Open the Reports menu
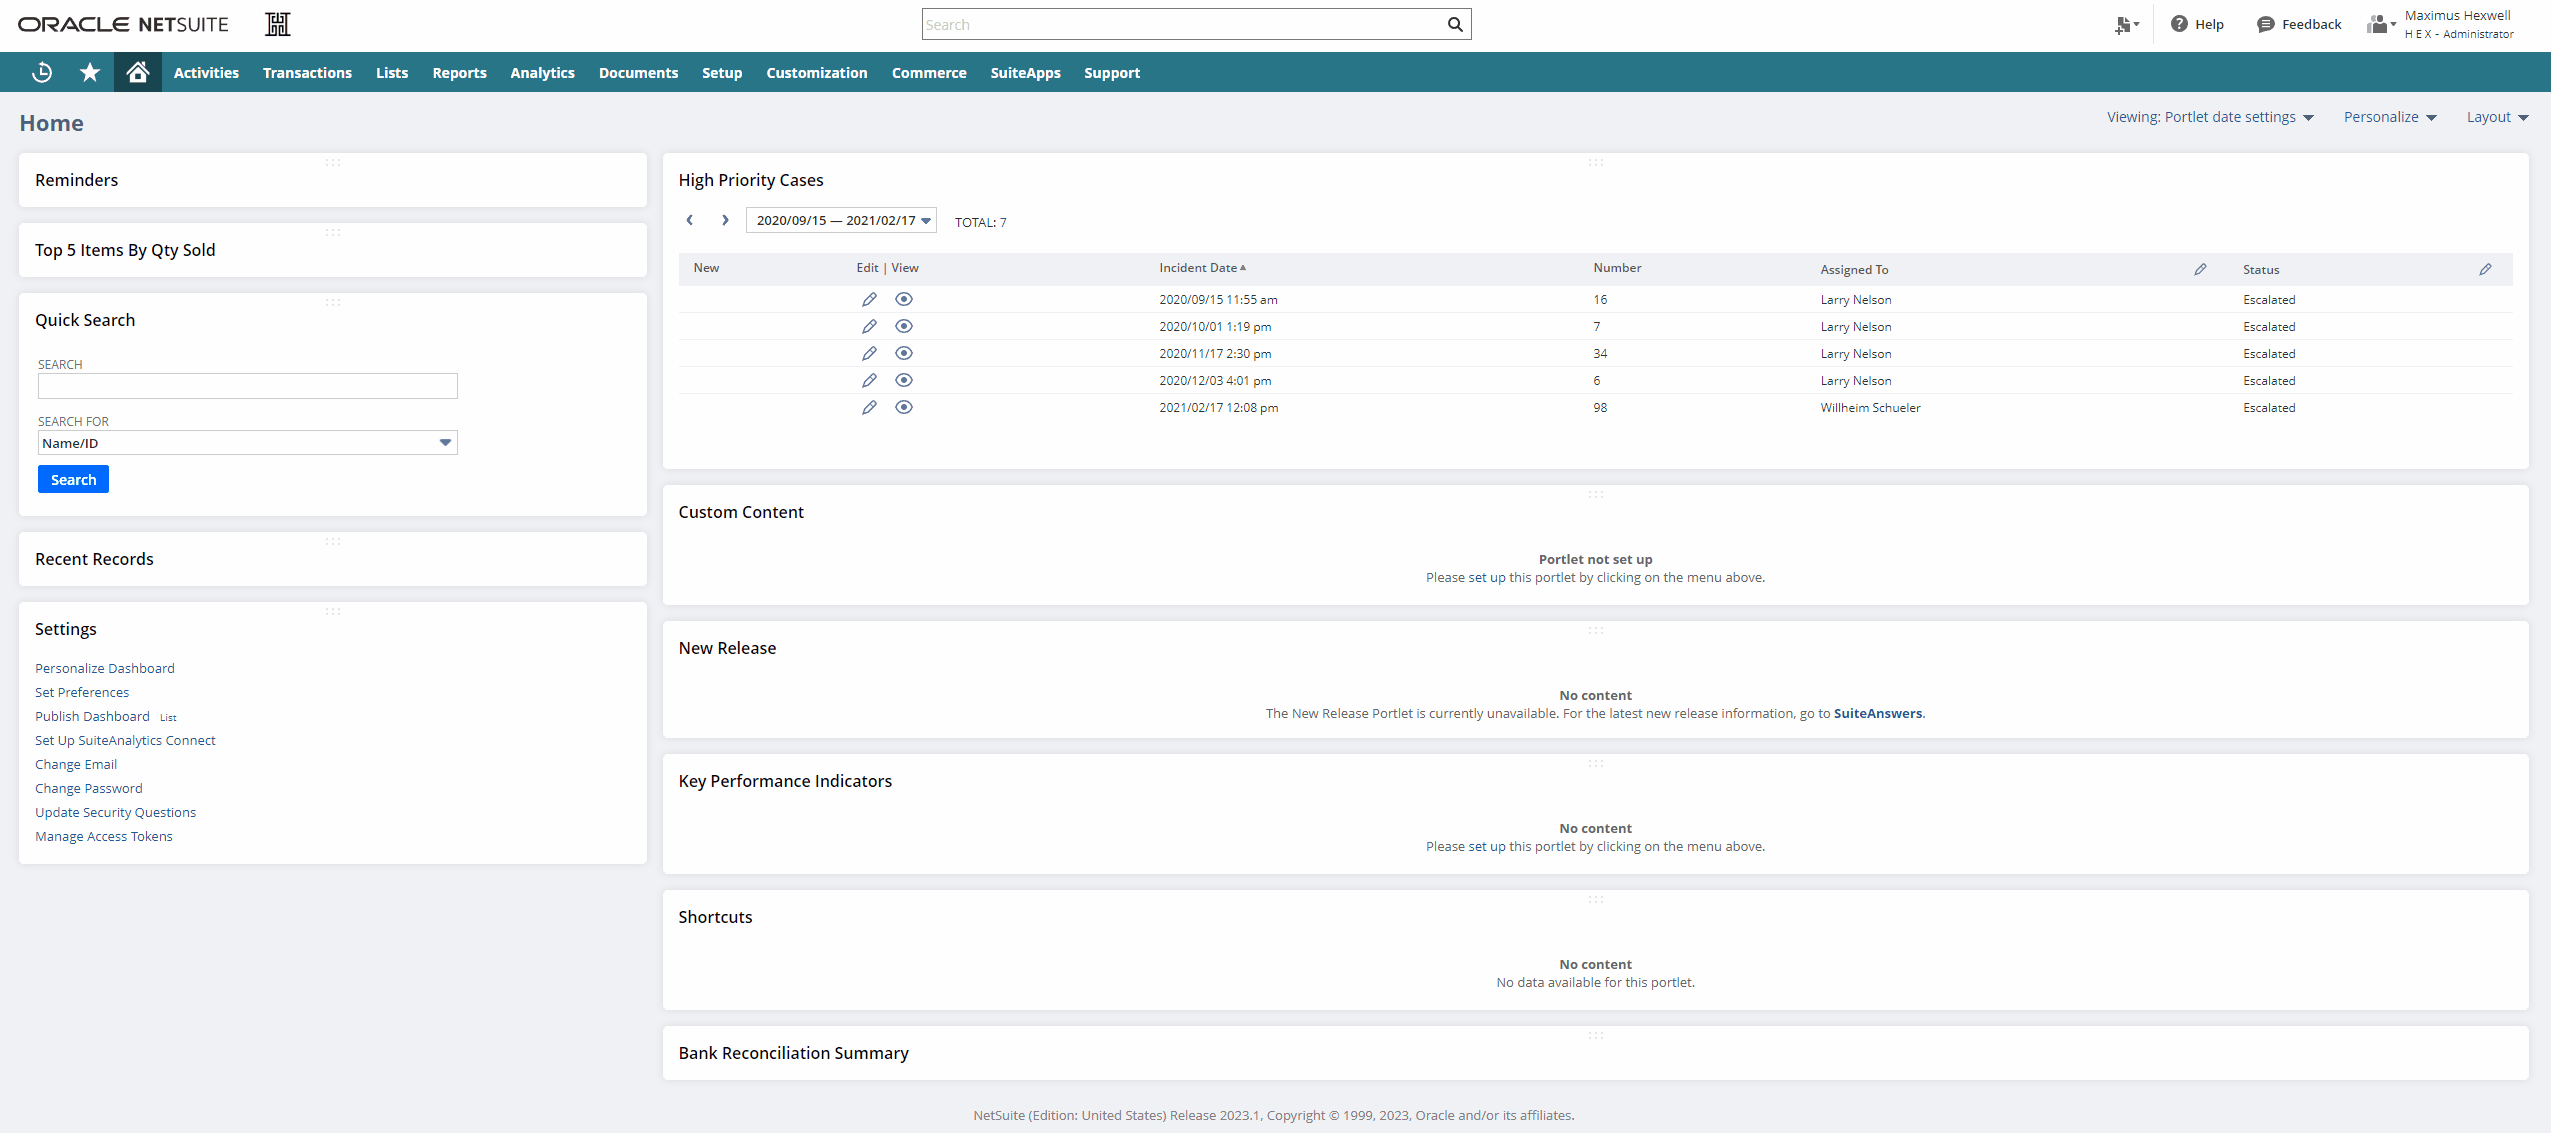Screen dimensions: 2551x1133 pyautogui.click(x=459, y=72)
